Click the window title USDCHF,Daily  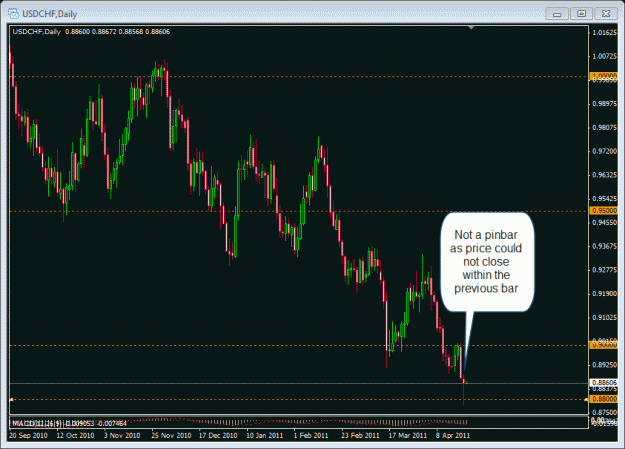point(49,14)
